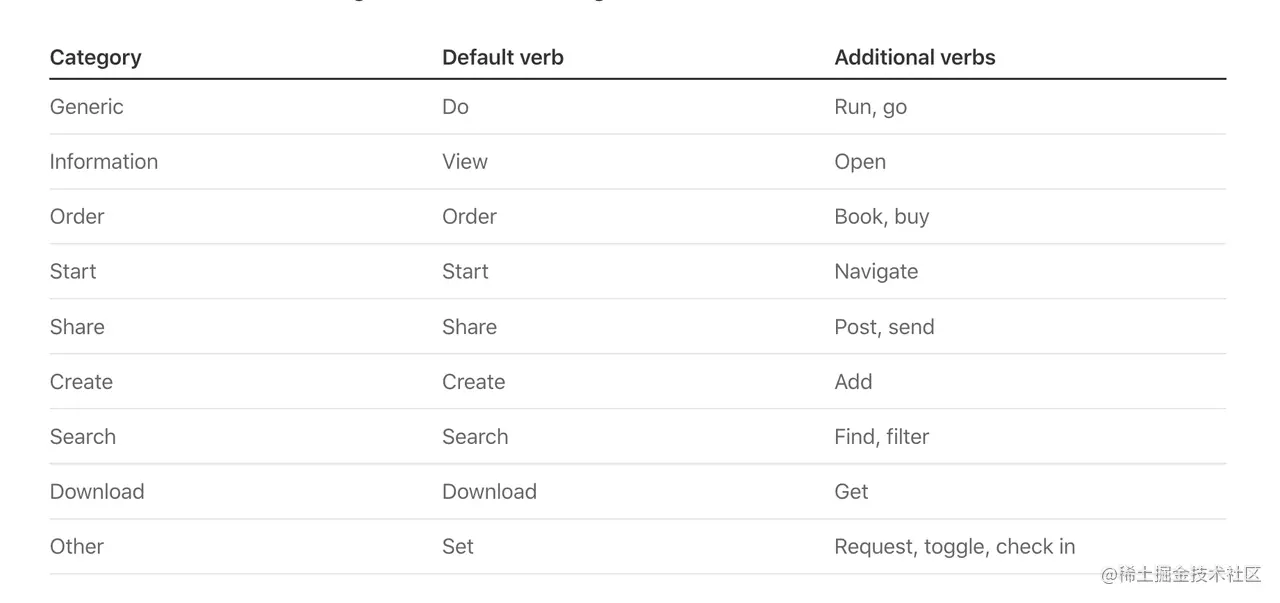Click the 'View' default verb cell

[465, 162]
